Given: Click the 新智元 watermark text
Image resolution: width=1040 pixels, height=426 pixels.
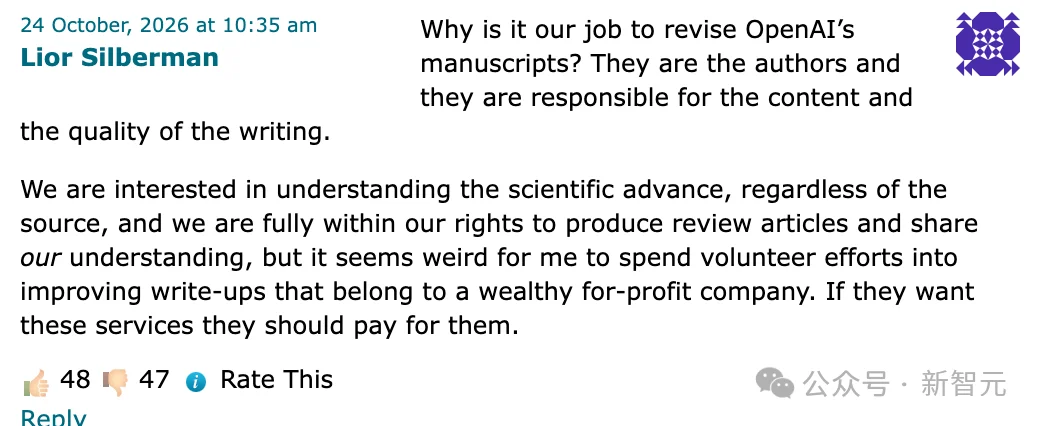Looking at the screenshot, I should click(x=964, y=384).
